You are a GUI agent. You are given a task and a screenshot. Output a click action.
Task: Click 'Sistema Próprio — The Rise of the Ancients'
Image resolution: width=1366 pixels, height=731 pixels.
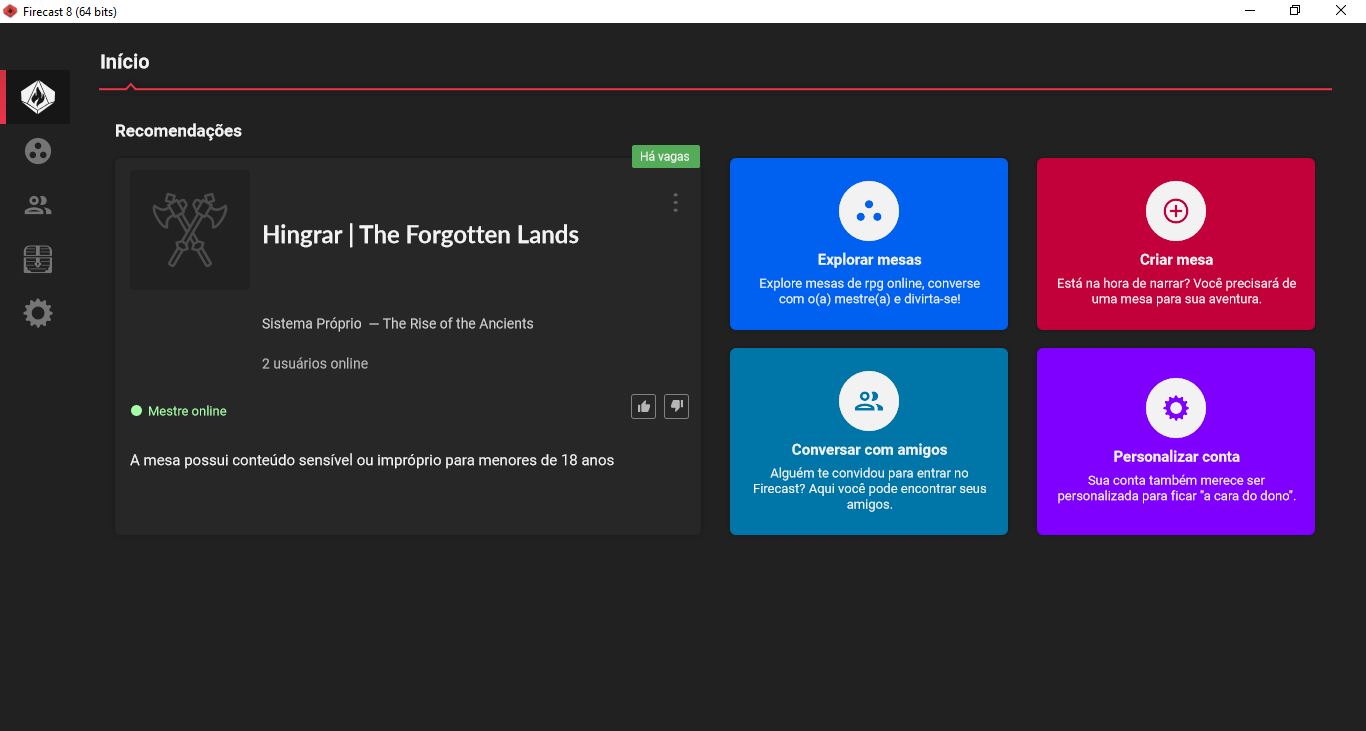(398, 324)
